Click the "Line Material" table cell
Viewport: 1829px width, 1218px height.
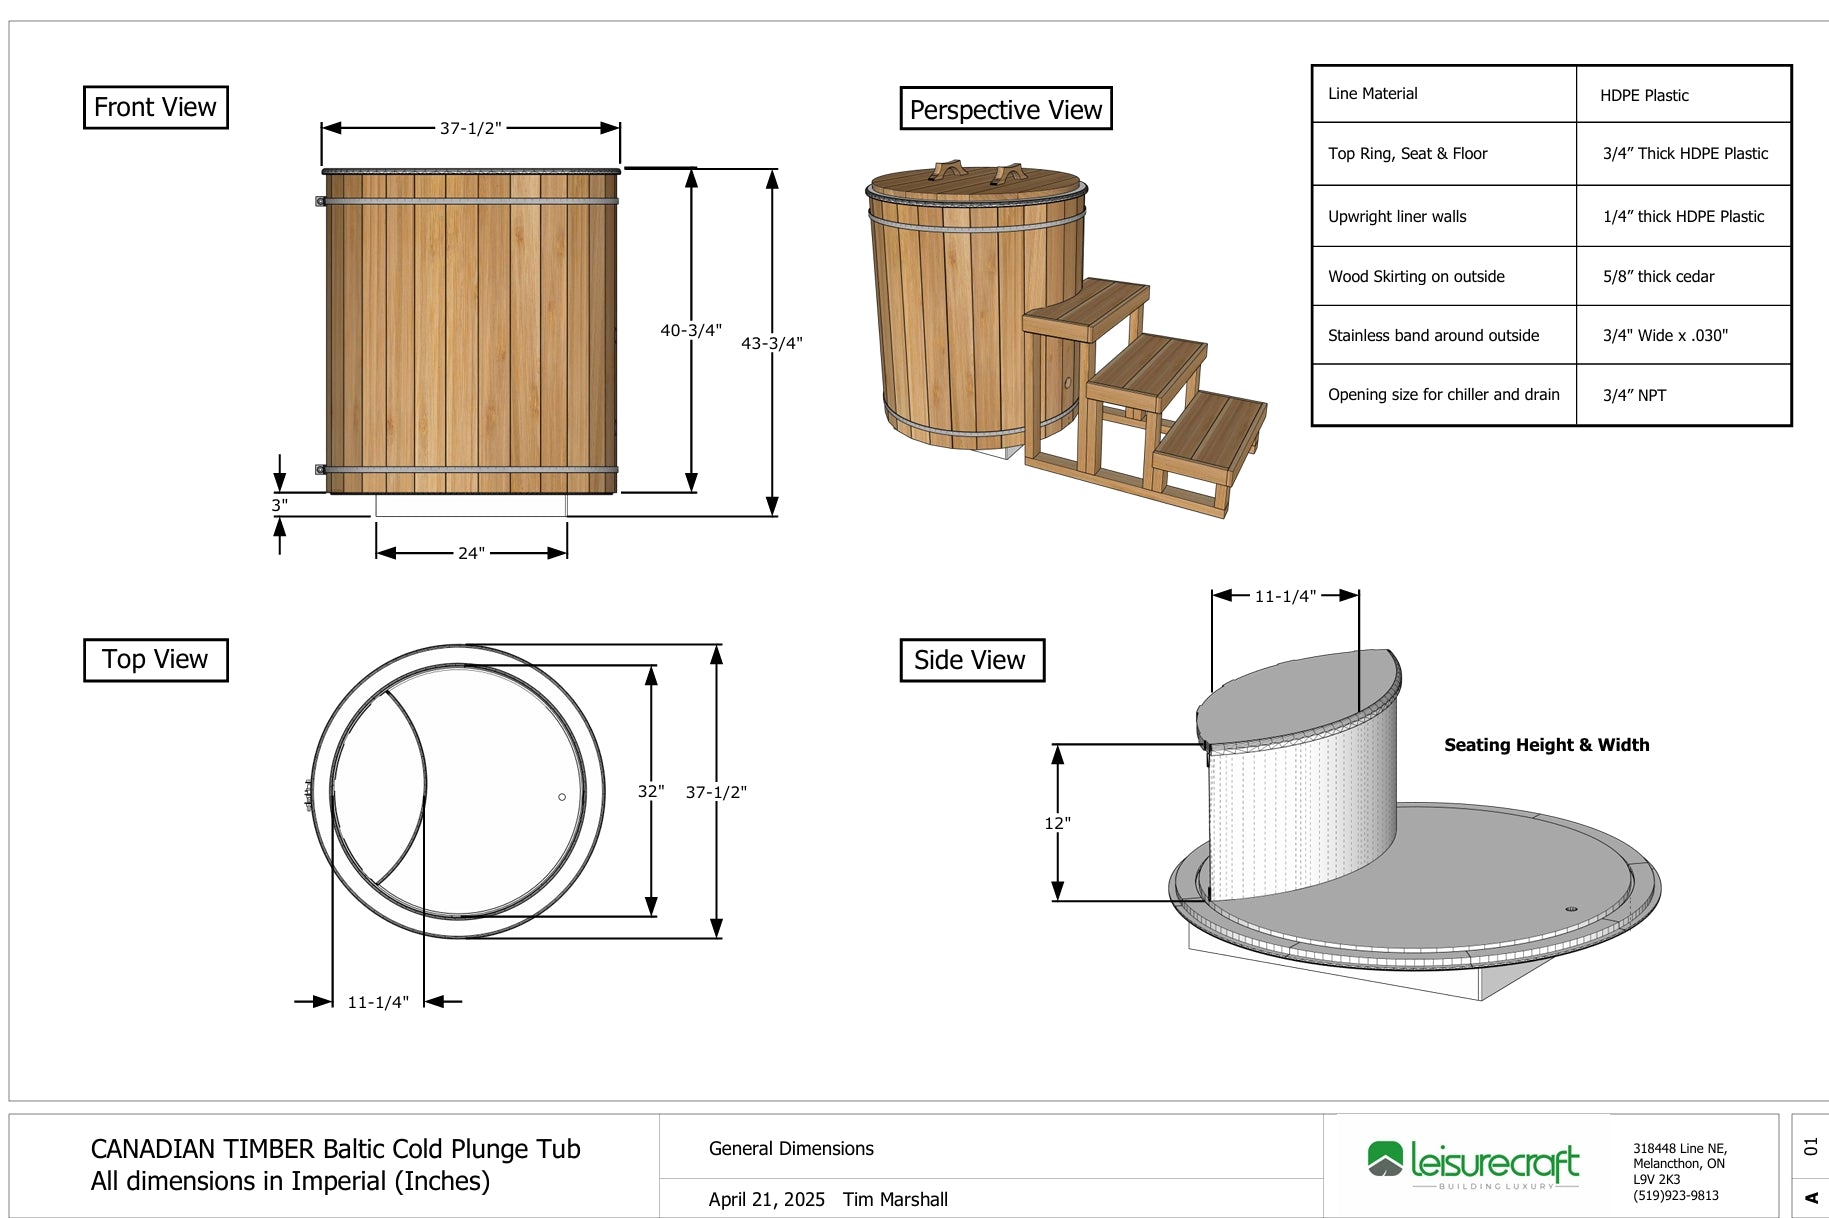point(1444,94)
